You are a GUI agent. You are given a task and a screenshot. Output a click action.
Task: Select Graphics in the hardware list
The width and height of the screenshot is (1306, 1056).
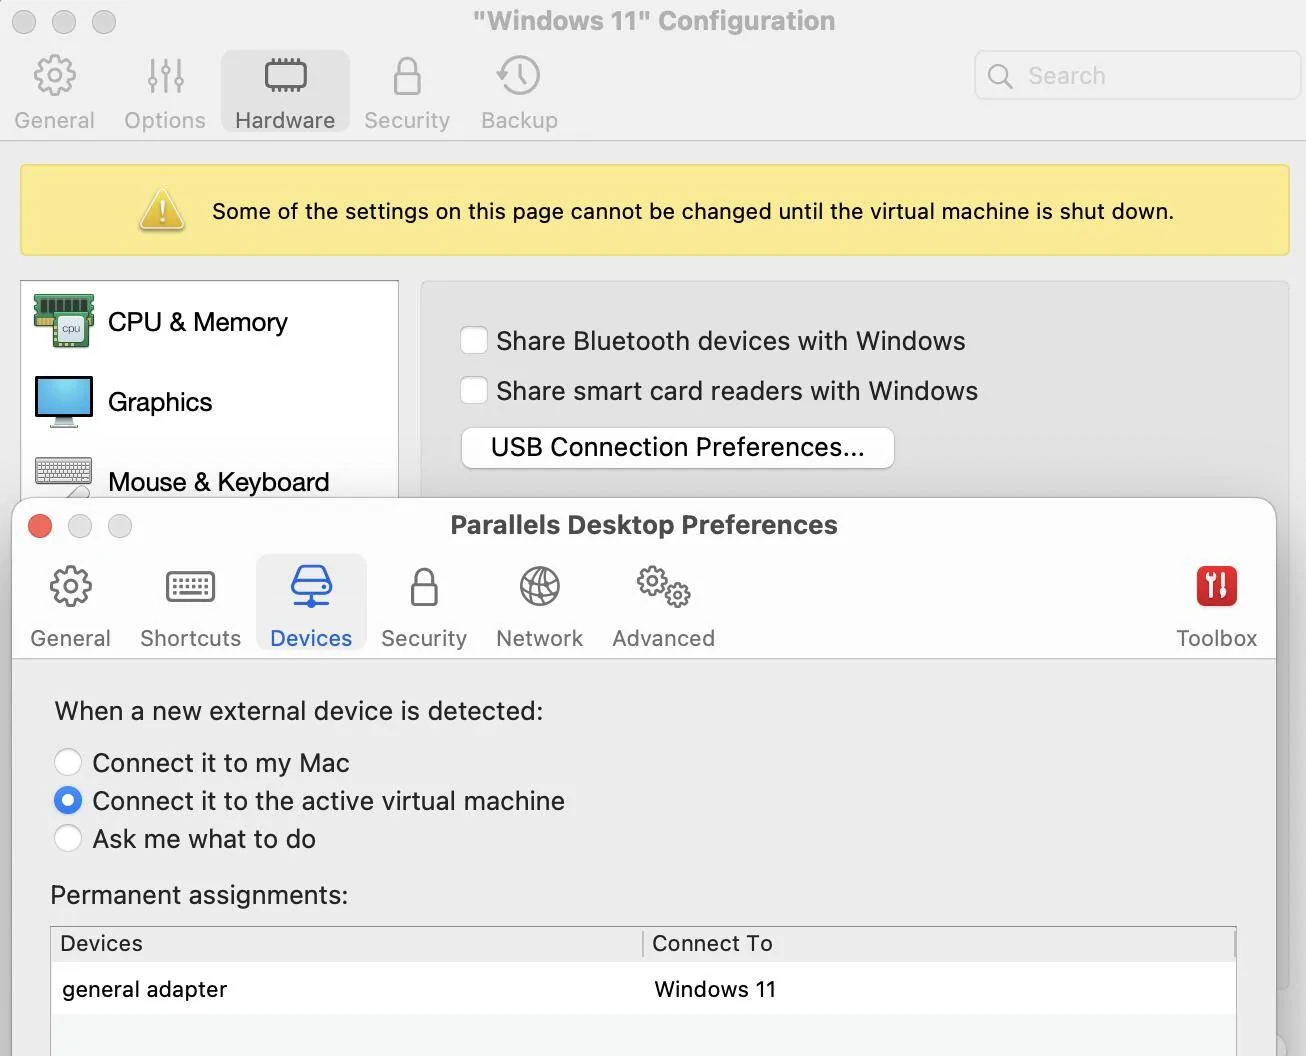pos(160,402)
